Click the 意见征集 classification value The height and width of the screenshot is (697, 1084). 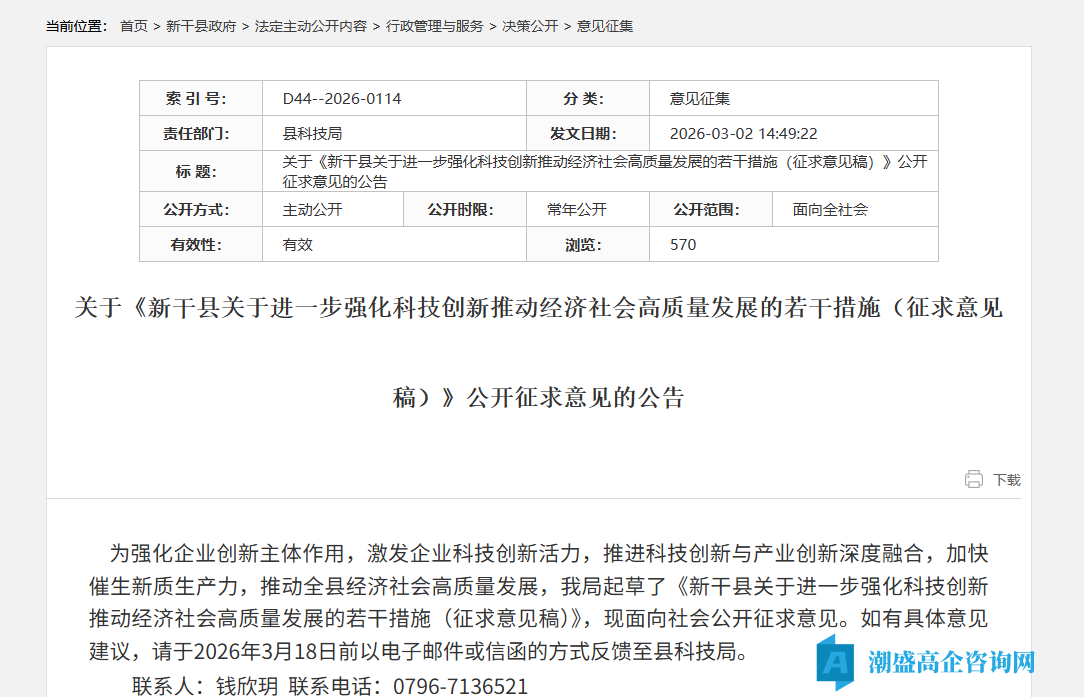click(697, 97)
